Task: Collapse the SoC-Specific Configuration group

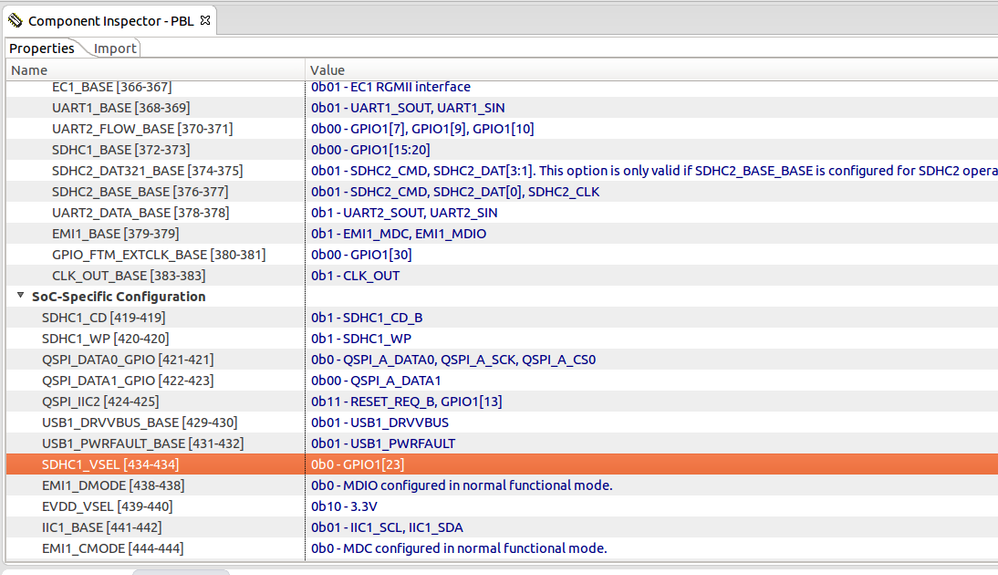Action: coord(21,297)
